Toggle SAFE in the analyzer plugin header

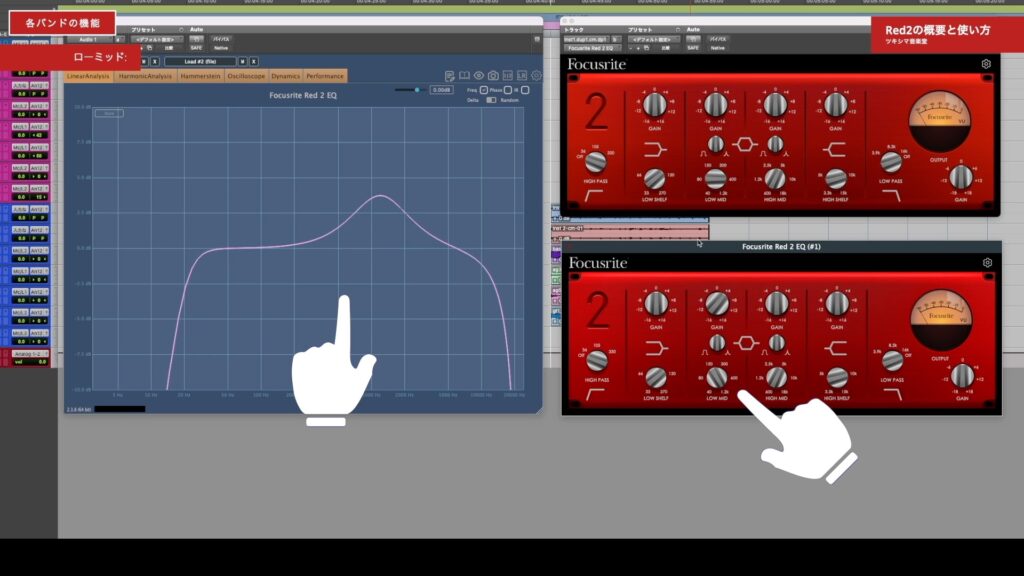pyautogui.click(x=196, y=48)
